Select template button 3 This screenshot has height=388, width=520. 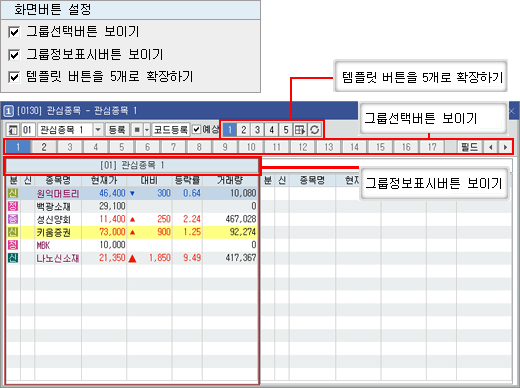[x=257, y=130]
